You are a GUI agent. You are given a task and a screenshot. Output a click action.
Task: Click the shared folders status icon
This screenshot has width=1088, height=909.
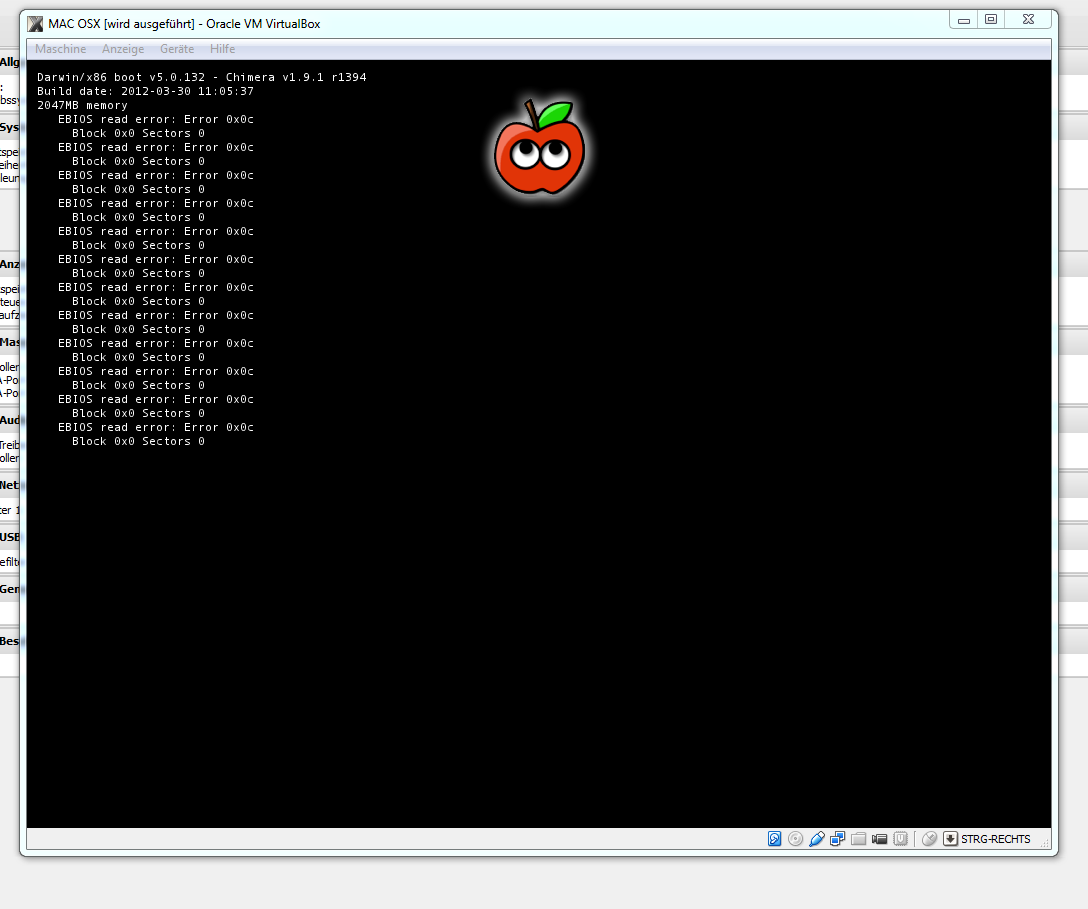(858, 839)
